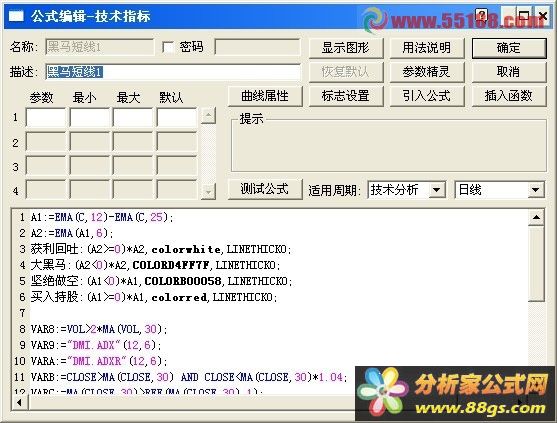This screenshot has height=423, width=557.
Task: Confirm with the 确定 button
Action: tap(509, 48)
